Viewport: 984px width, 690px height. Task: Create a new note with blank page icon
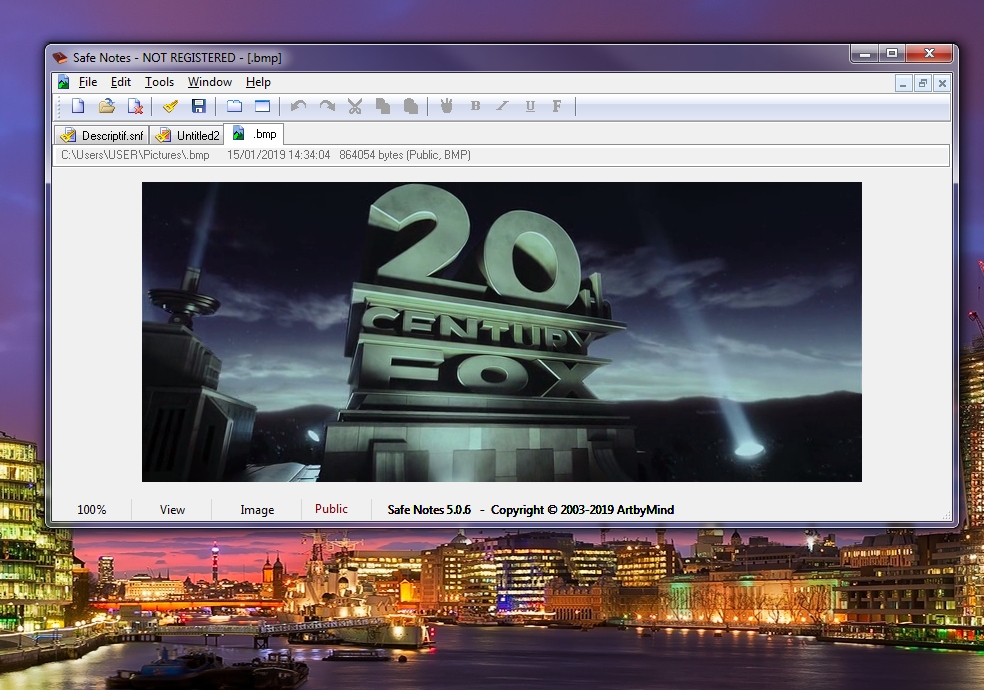point(78,106)
